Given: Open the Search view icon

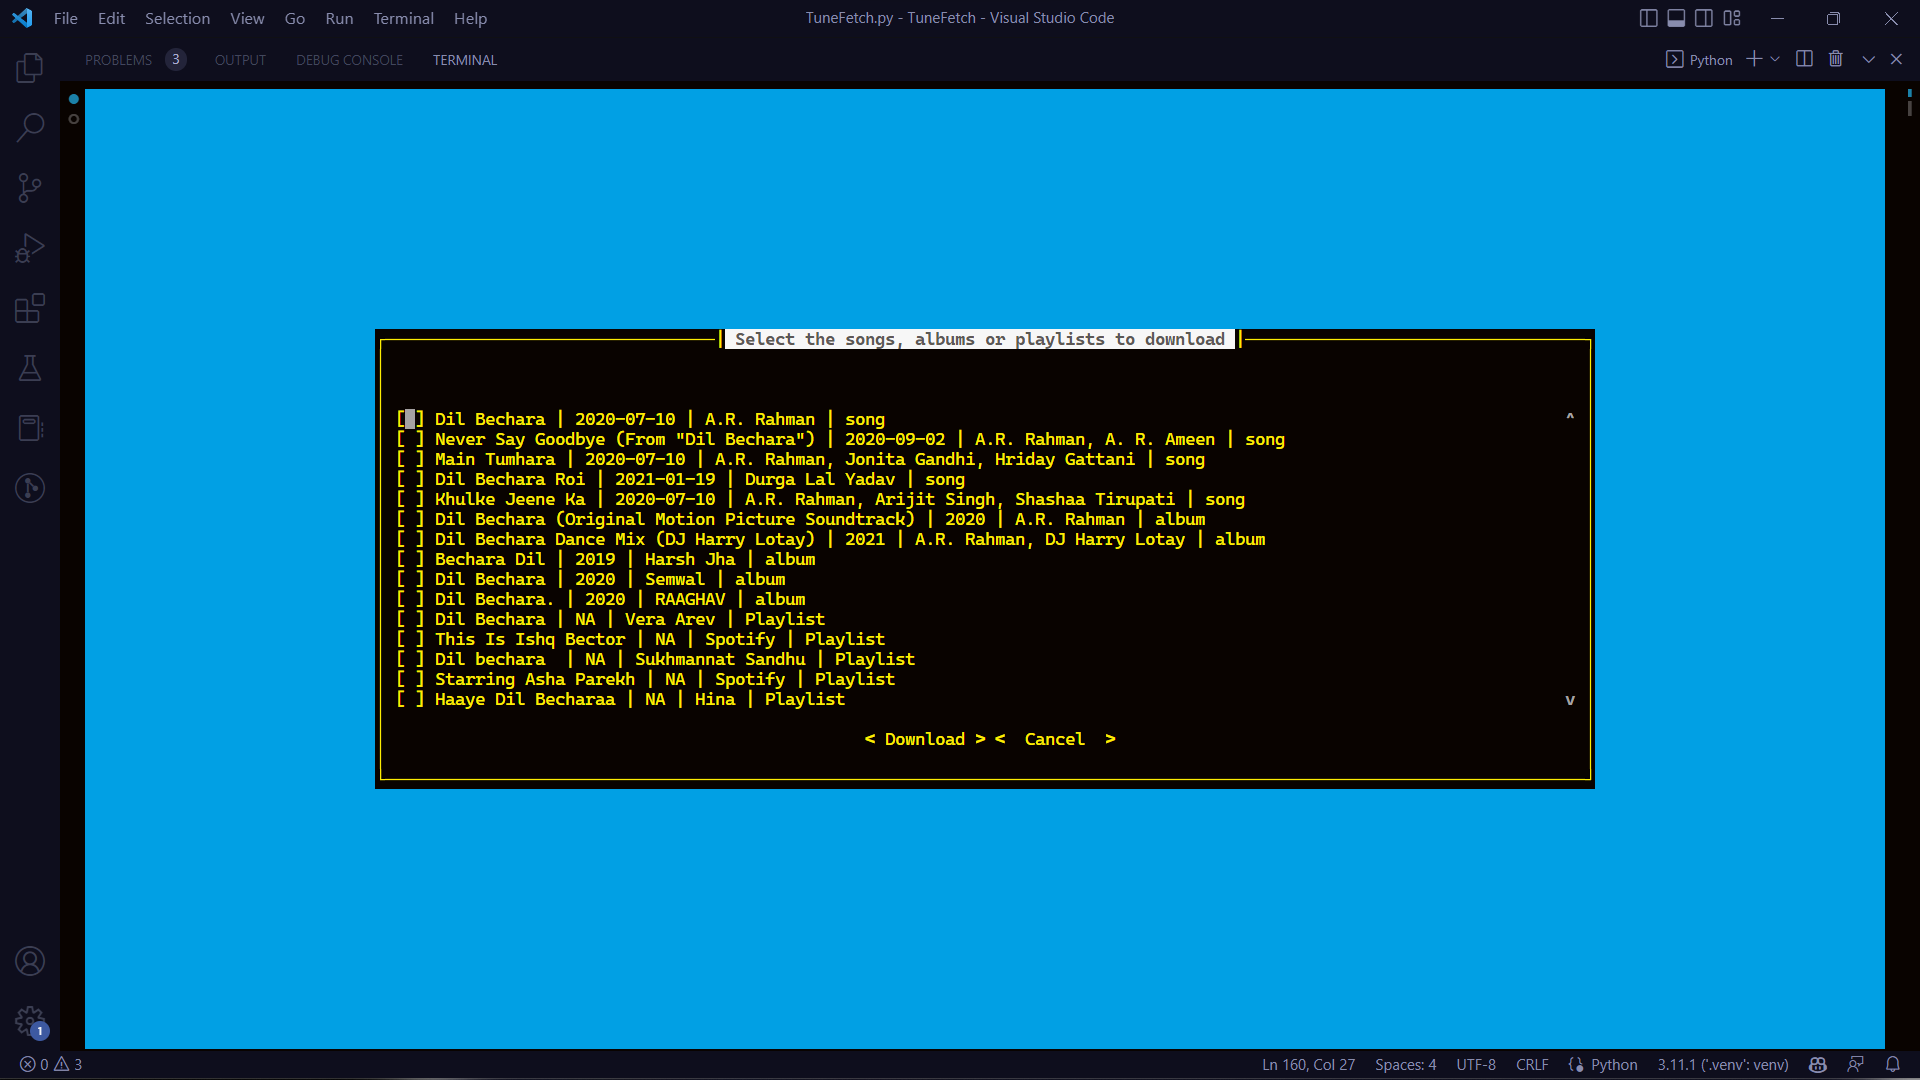Looking at the screenshot, I should pyautogui.click(x=30, y=127).
